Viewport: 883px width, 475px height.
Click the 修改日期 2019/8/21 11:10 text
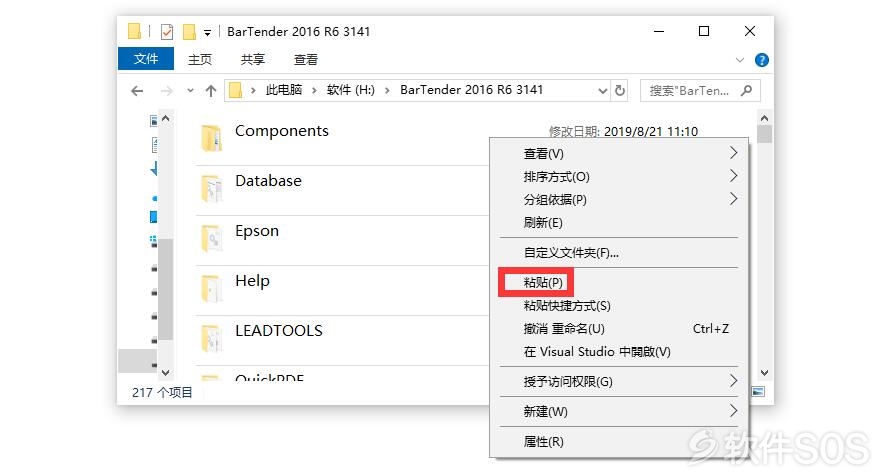tap(623, 131)
